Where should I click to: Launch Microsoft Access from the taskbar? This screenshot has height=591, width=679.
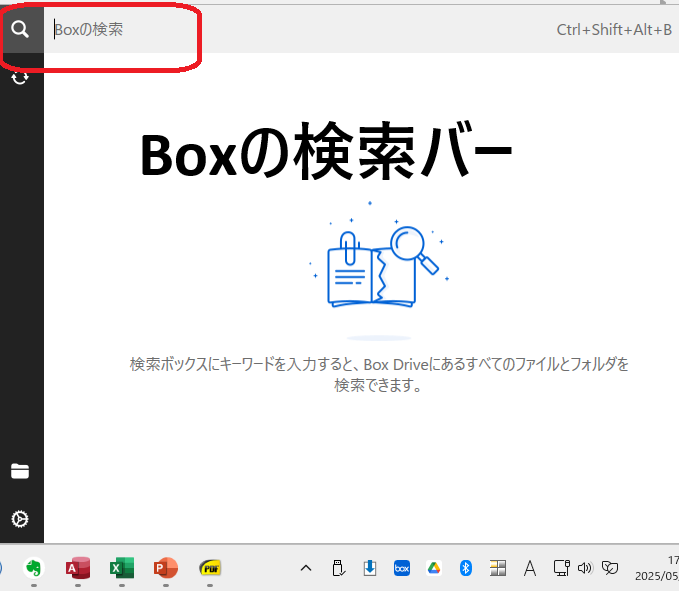(x=78, y=568)
